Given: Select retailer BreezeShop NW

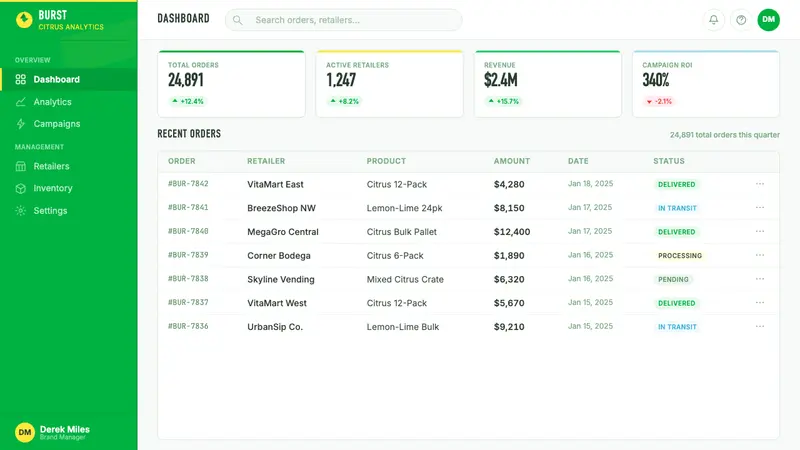Looking at the screenshot, I should [x=282, y=208].
